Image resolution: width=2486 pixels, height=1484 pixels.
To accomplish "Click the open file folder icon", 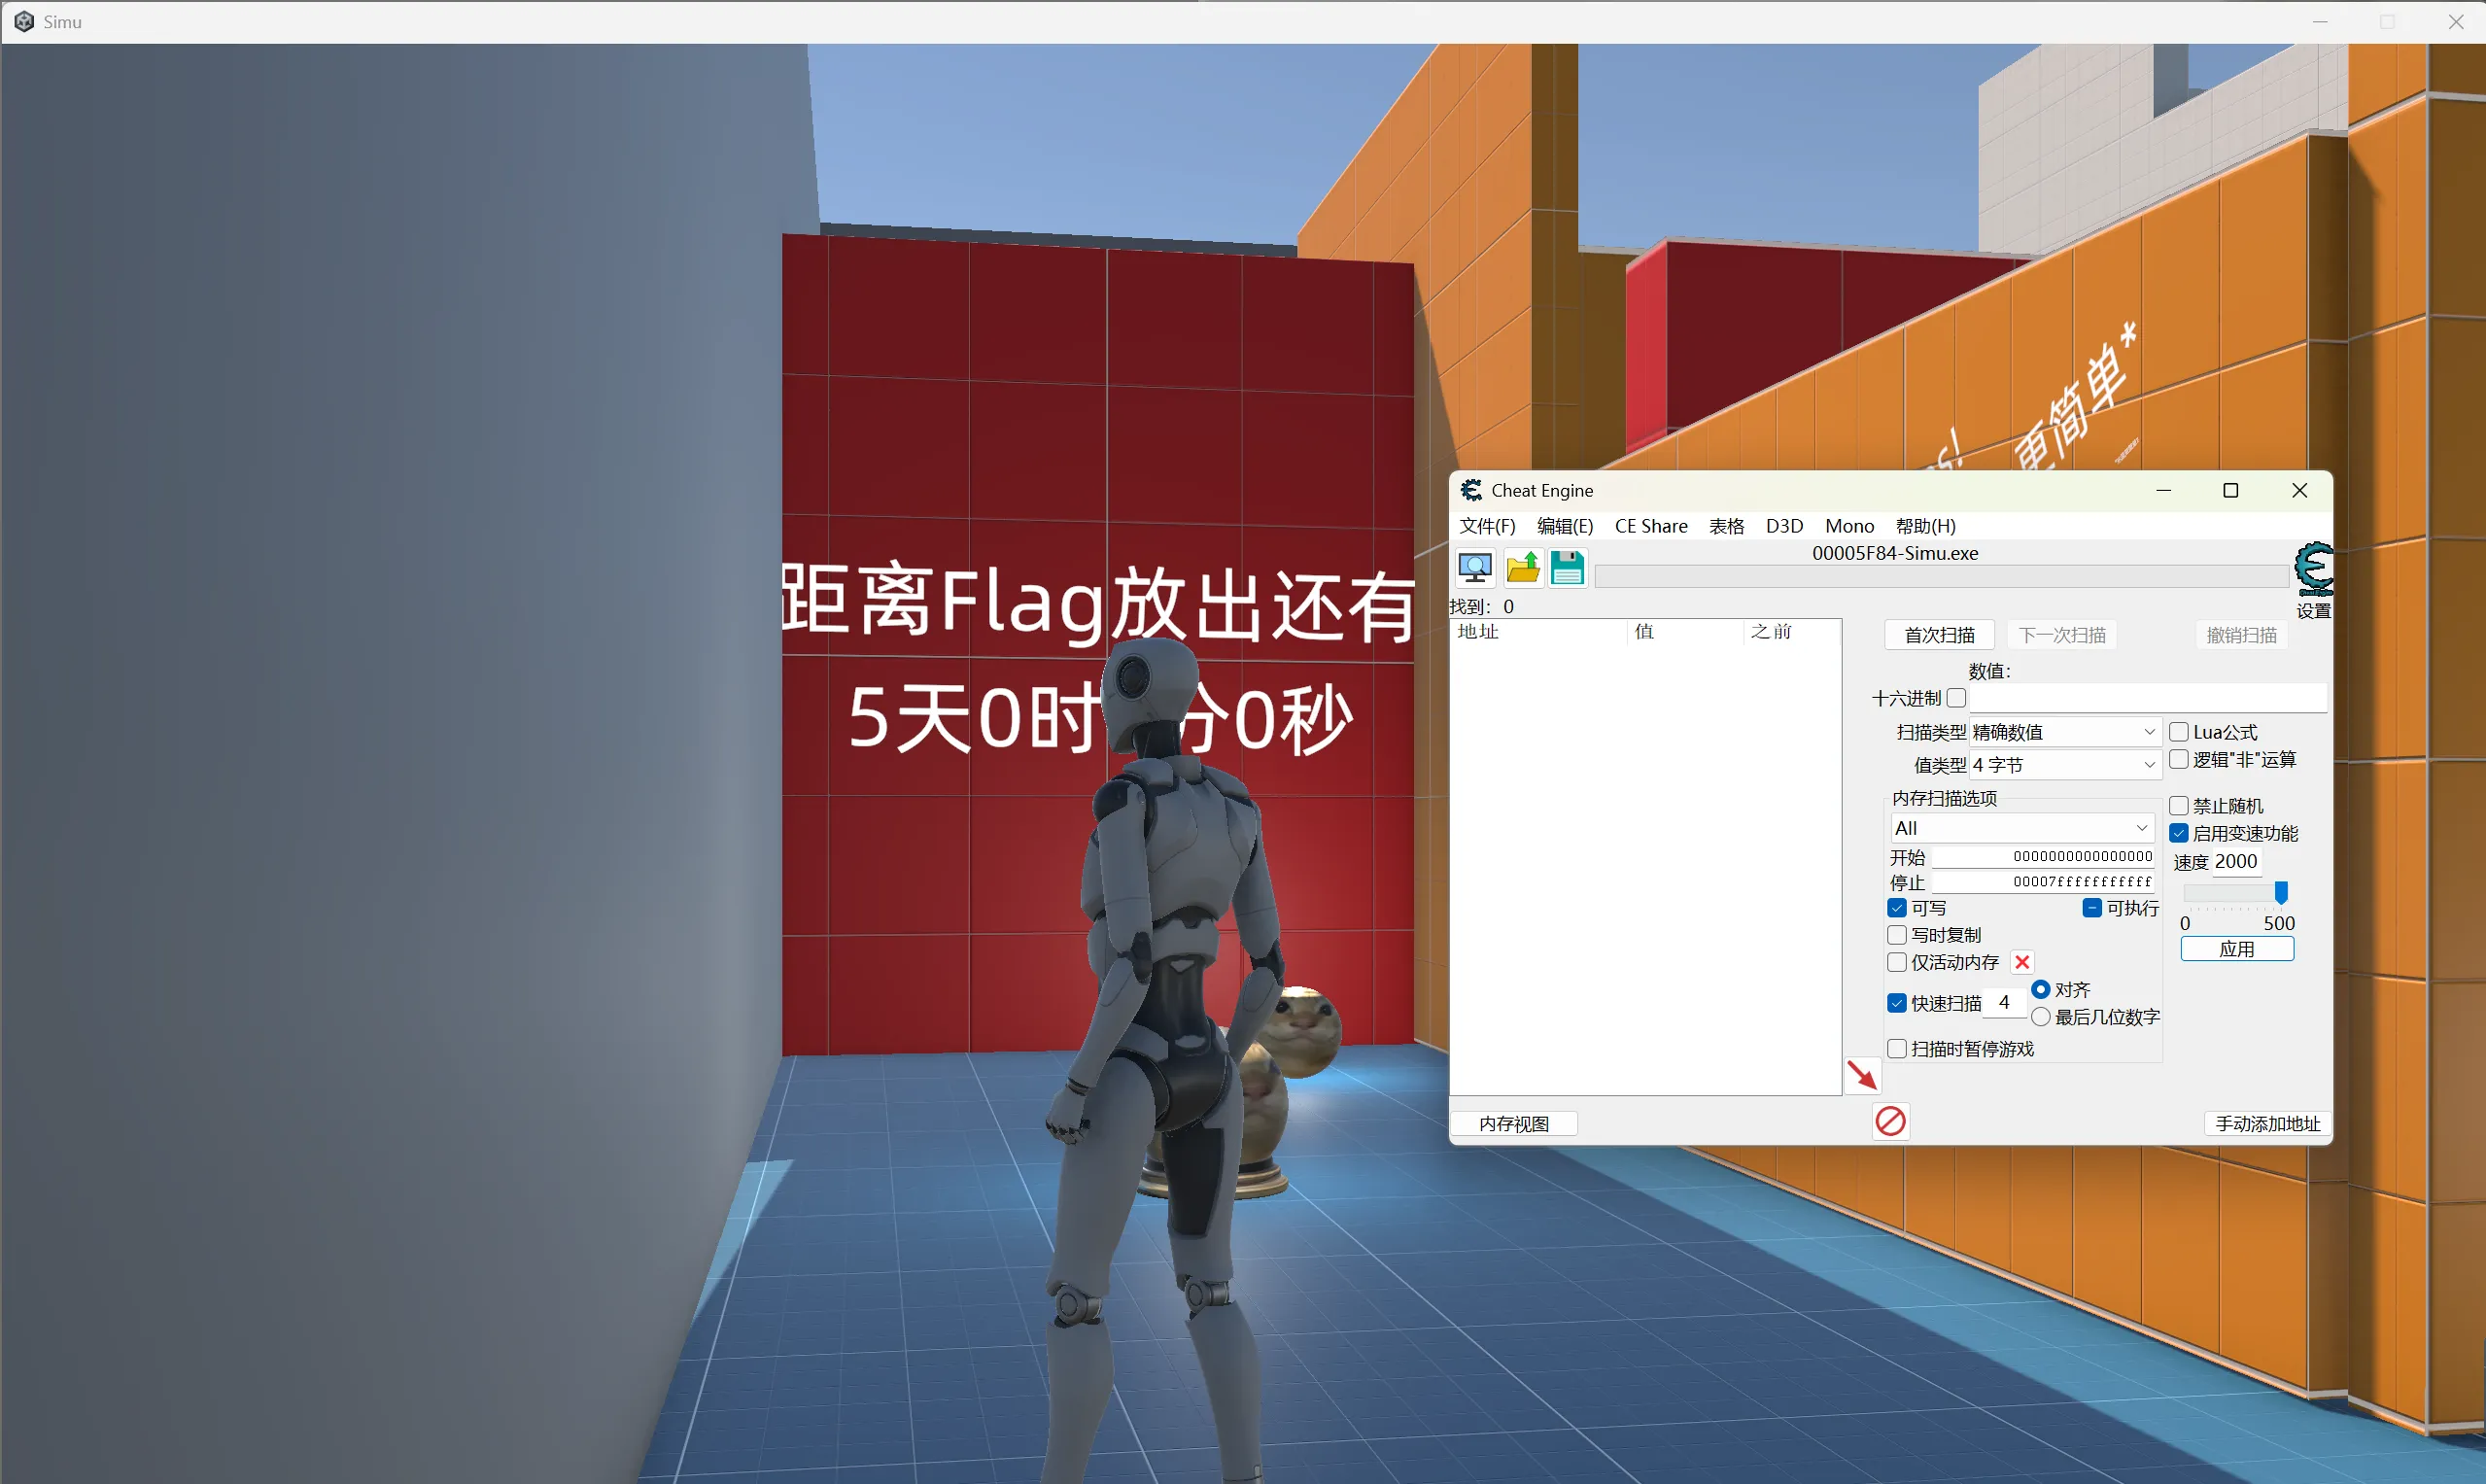I will click(x=1522, y=568).
